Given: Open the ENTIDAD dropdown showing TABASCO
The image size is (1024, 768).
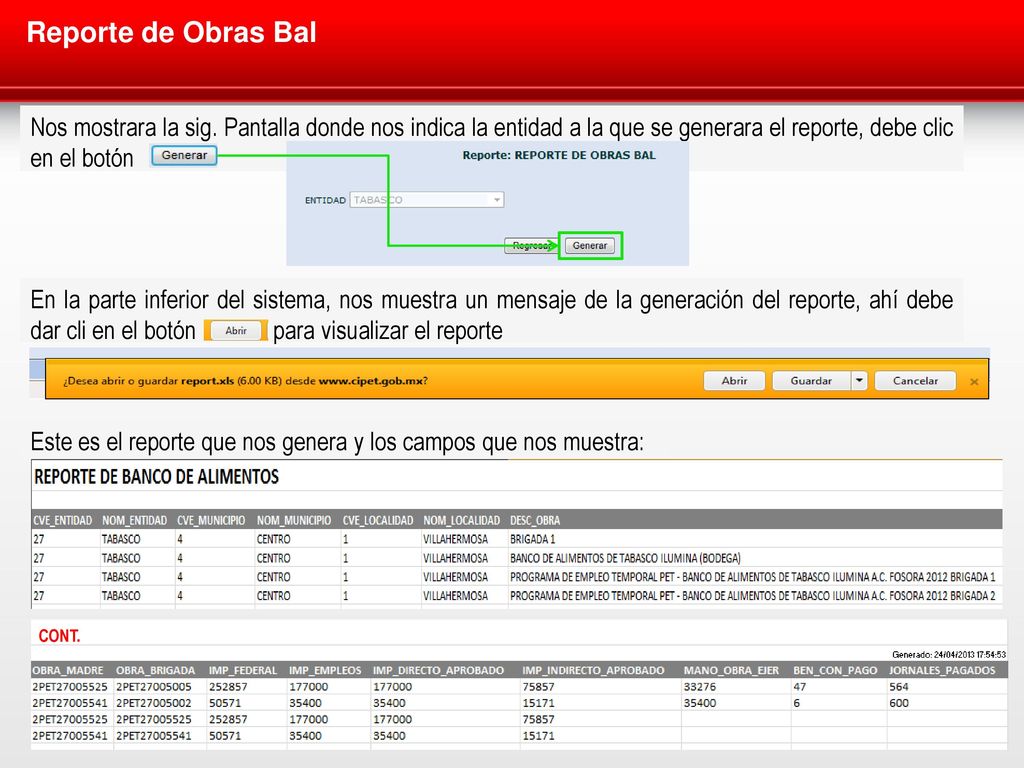Looking at the screenshot, I should (427, 200).
